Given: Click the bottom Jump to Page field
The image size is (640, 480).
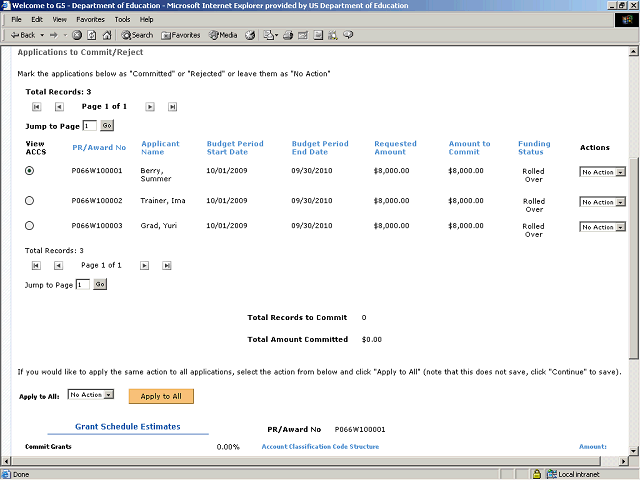Looking at the screenshot, I should coord(83,284).
